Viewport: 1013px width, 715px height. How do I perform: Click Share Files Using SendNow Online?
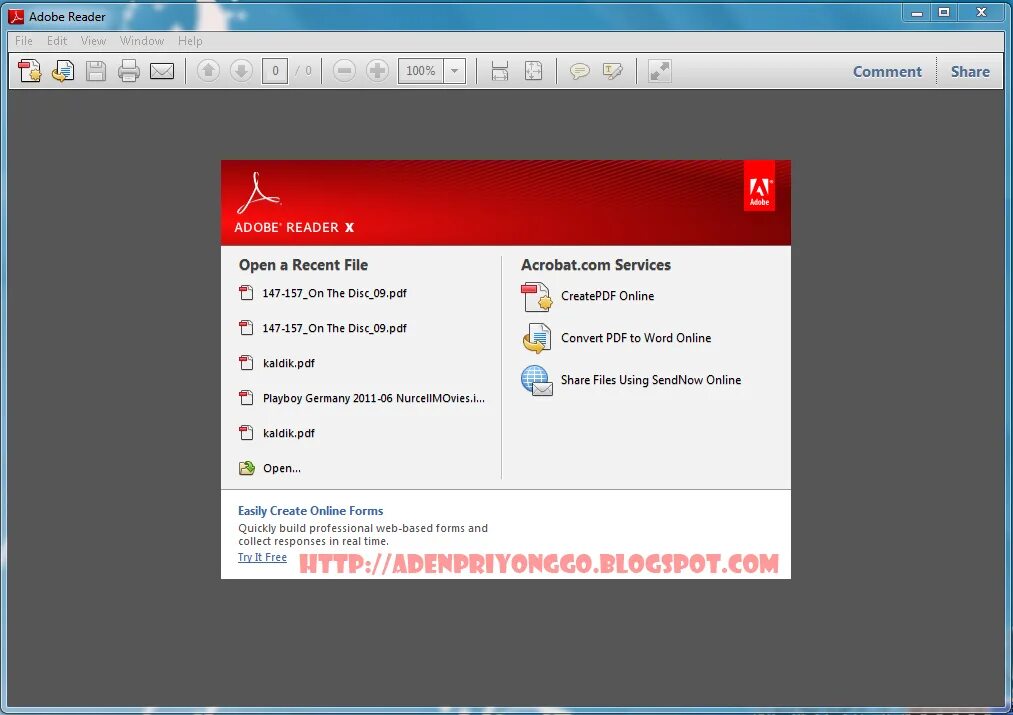tap(651, 380)
